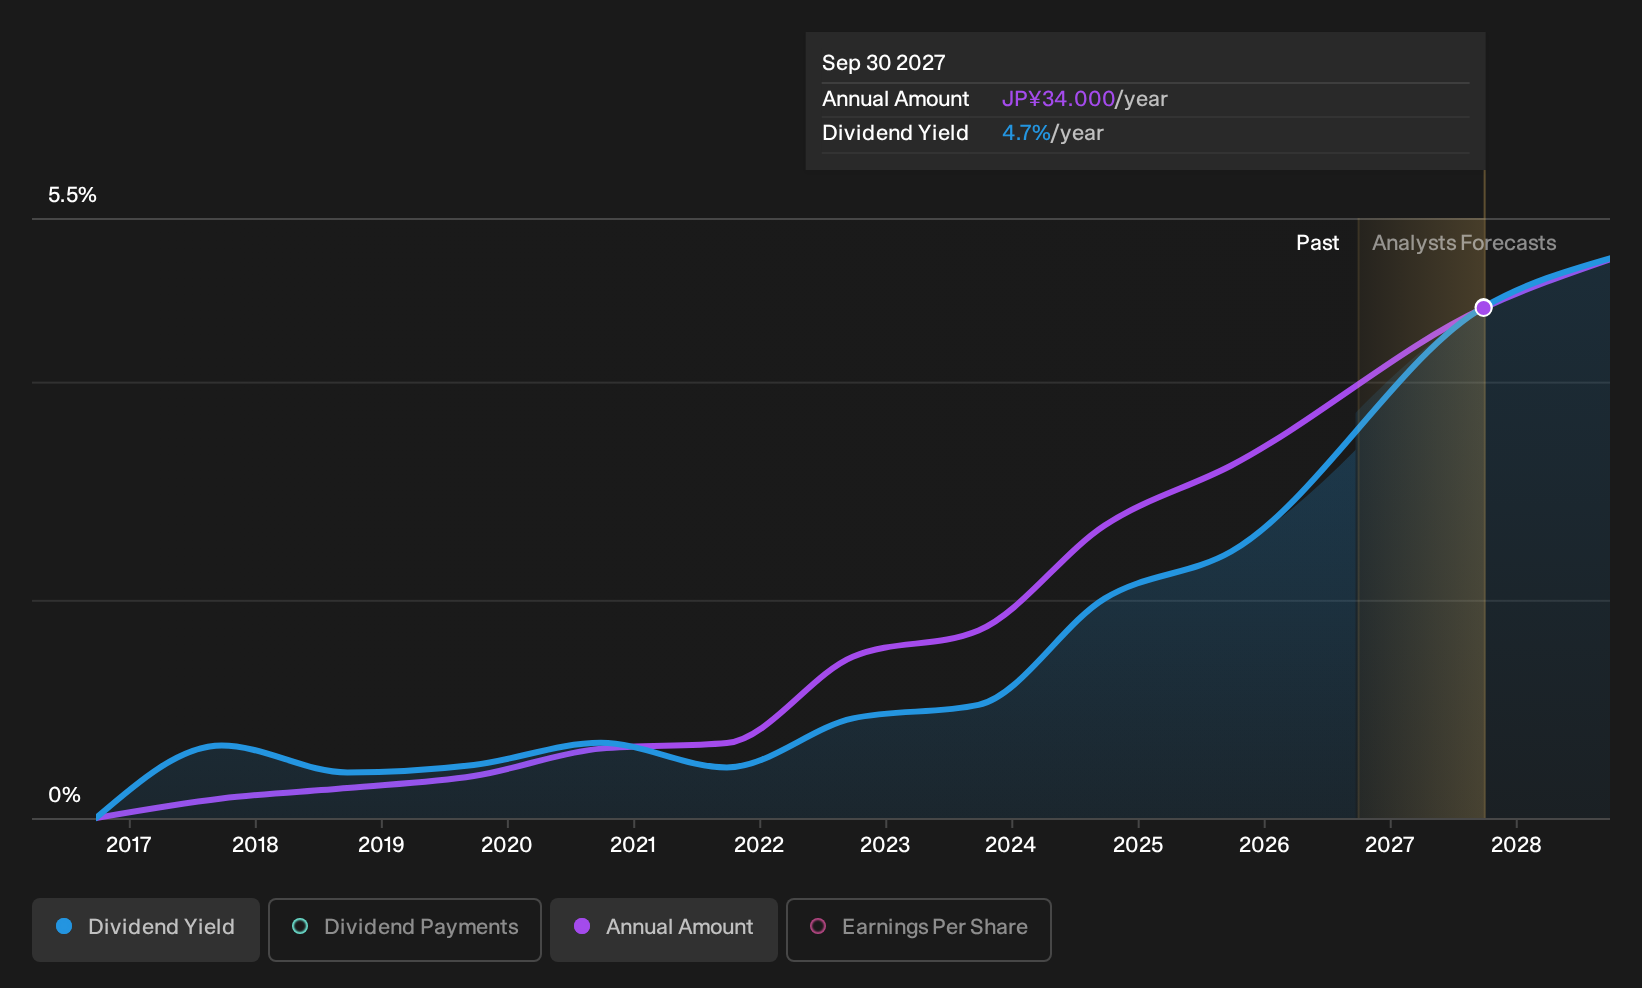This screenshot has width=1642, height=988.
Task: Click the 2028 x-axis label
Action: 1516,845
